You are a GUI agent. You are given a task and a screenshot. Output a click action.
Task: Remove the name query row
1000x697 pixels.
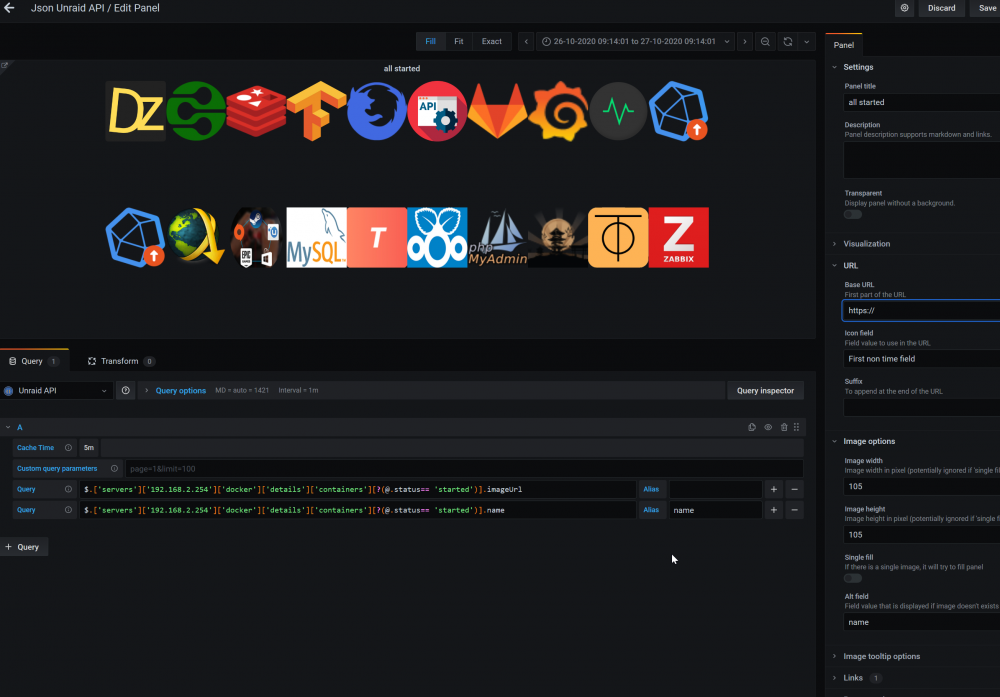[795, 510]
